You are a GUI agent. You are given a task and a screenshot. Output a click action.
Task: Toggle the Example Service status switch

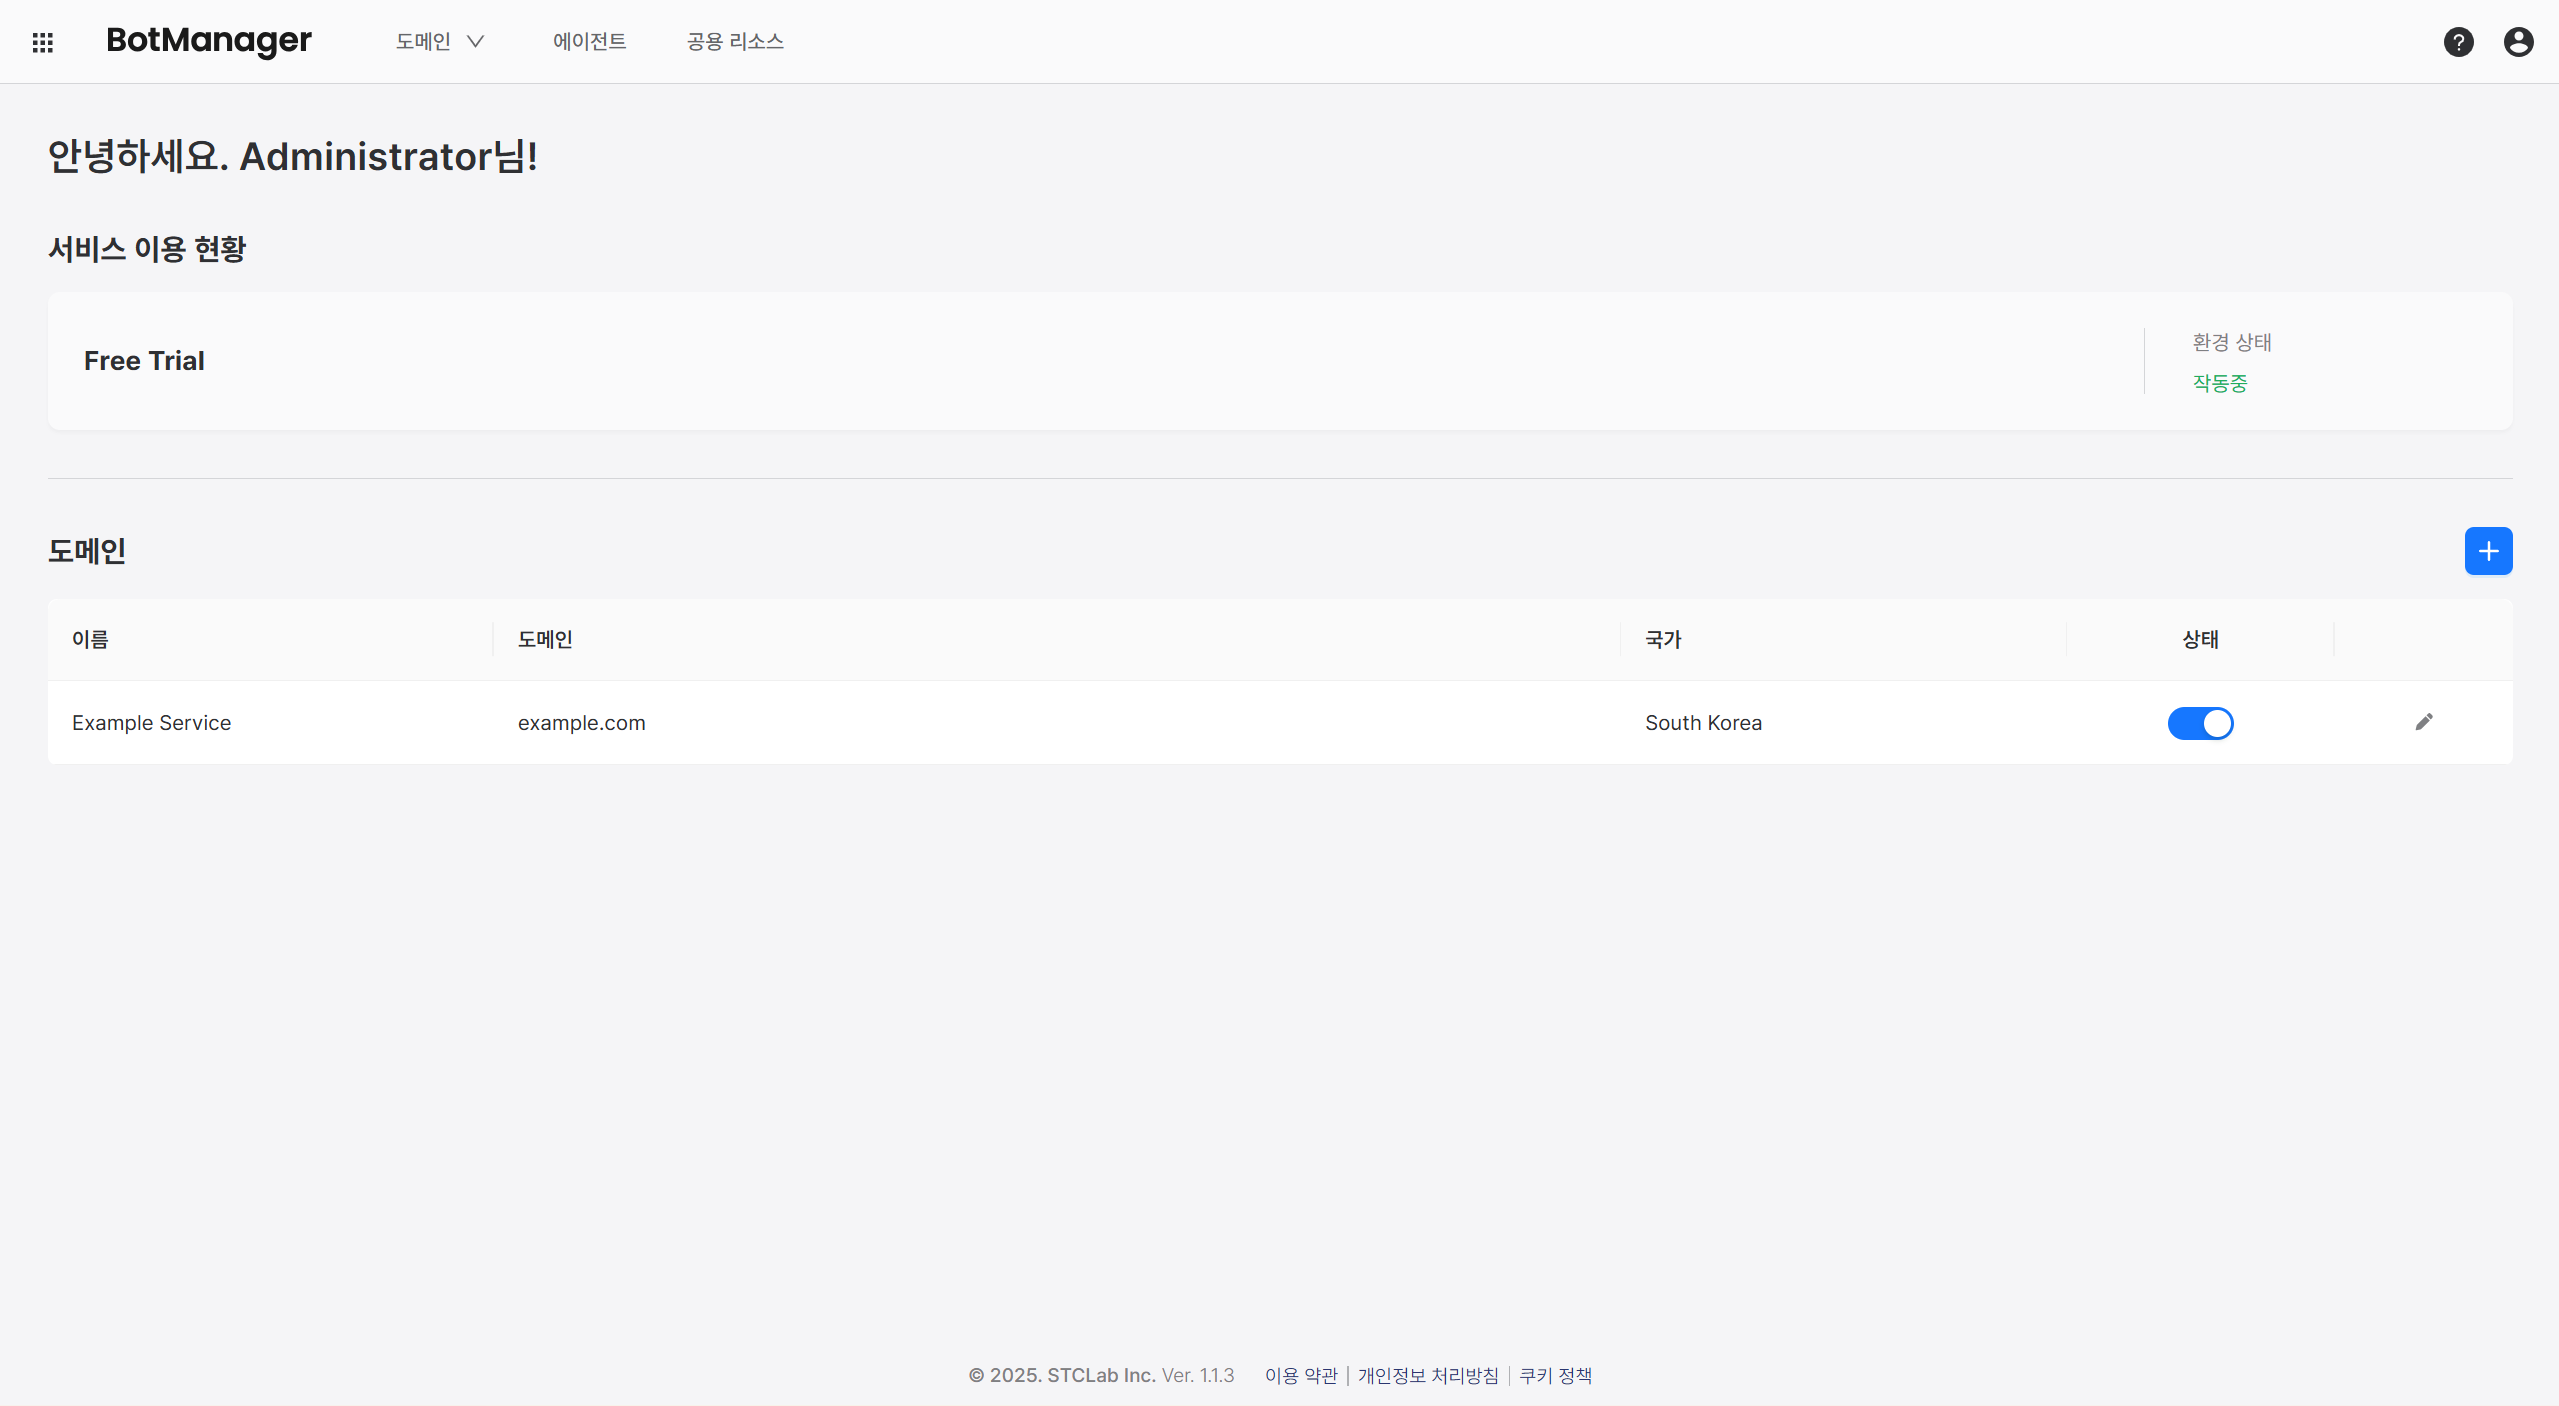pyautogui.click(x=2200, y=723)
